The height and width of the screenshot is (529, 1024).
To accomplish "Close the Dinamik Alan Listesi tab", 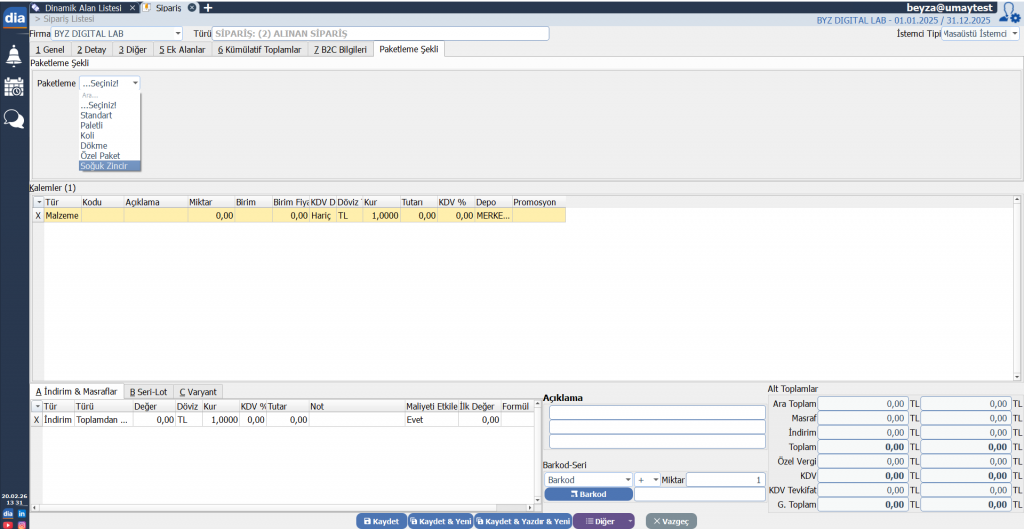I will click(133, 7).
